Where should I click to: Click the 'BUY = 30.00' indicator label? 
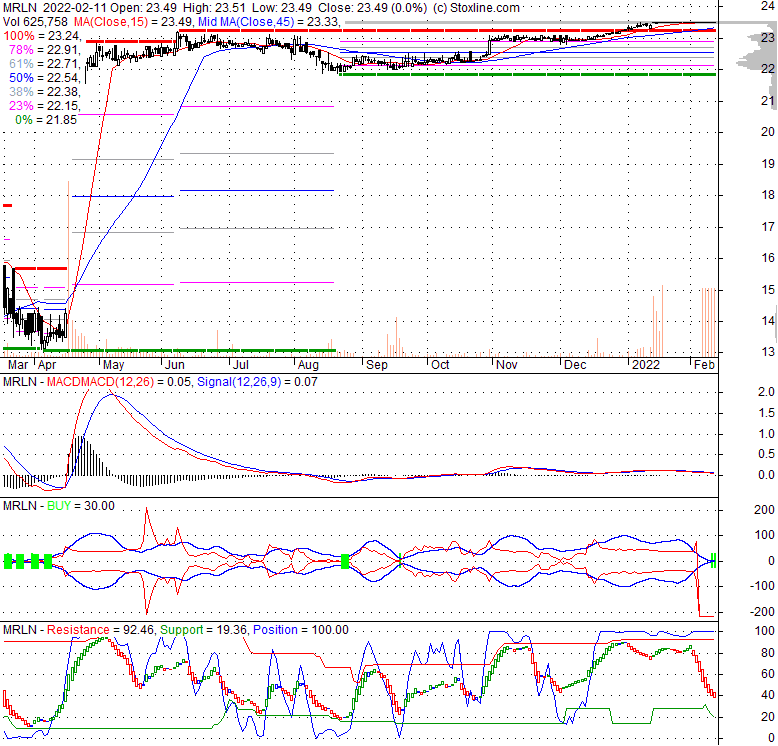point(80,505)
